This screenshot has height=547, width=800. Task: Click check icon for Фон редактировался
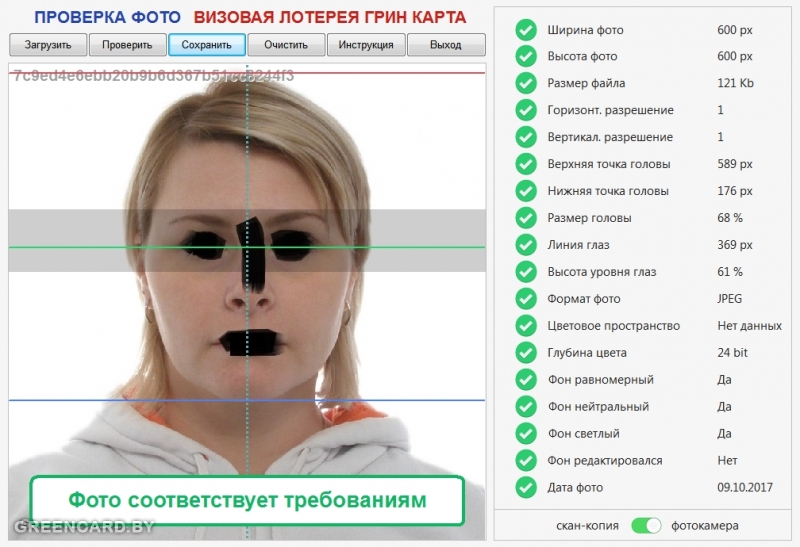(x=526, y=461)
